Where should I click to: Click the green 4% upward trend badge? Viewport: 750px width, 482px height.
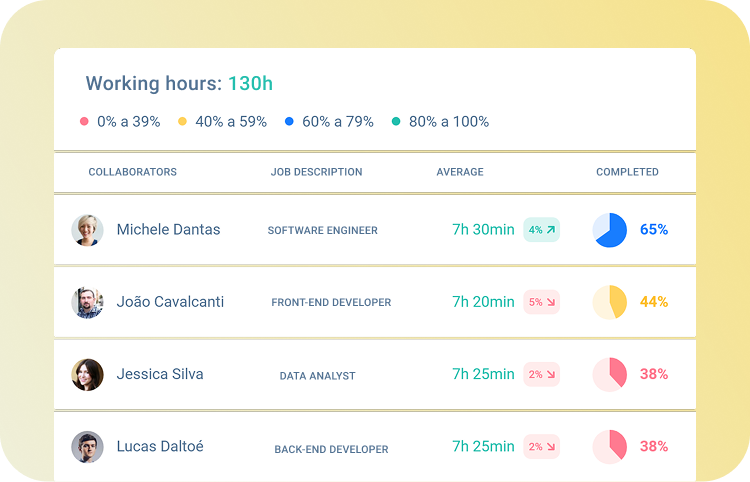pos(542,230)
